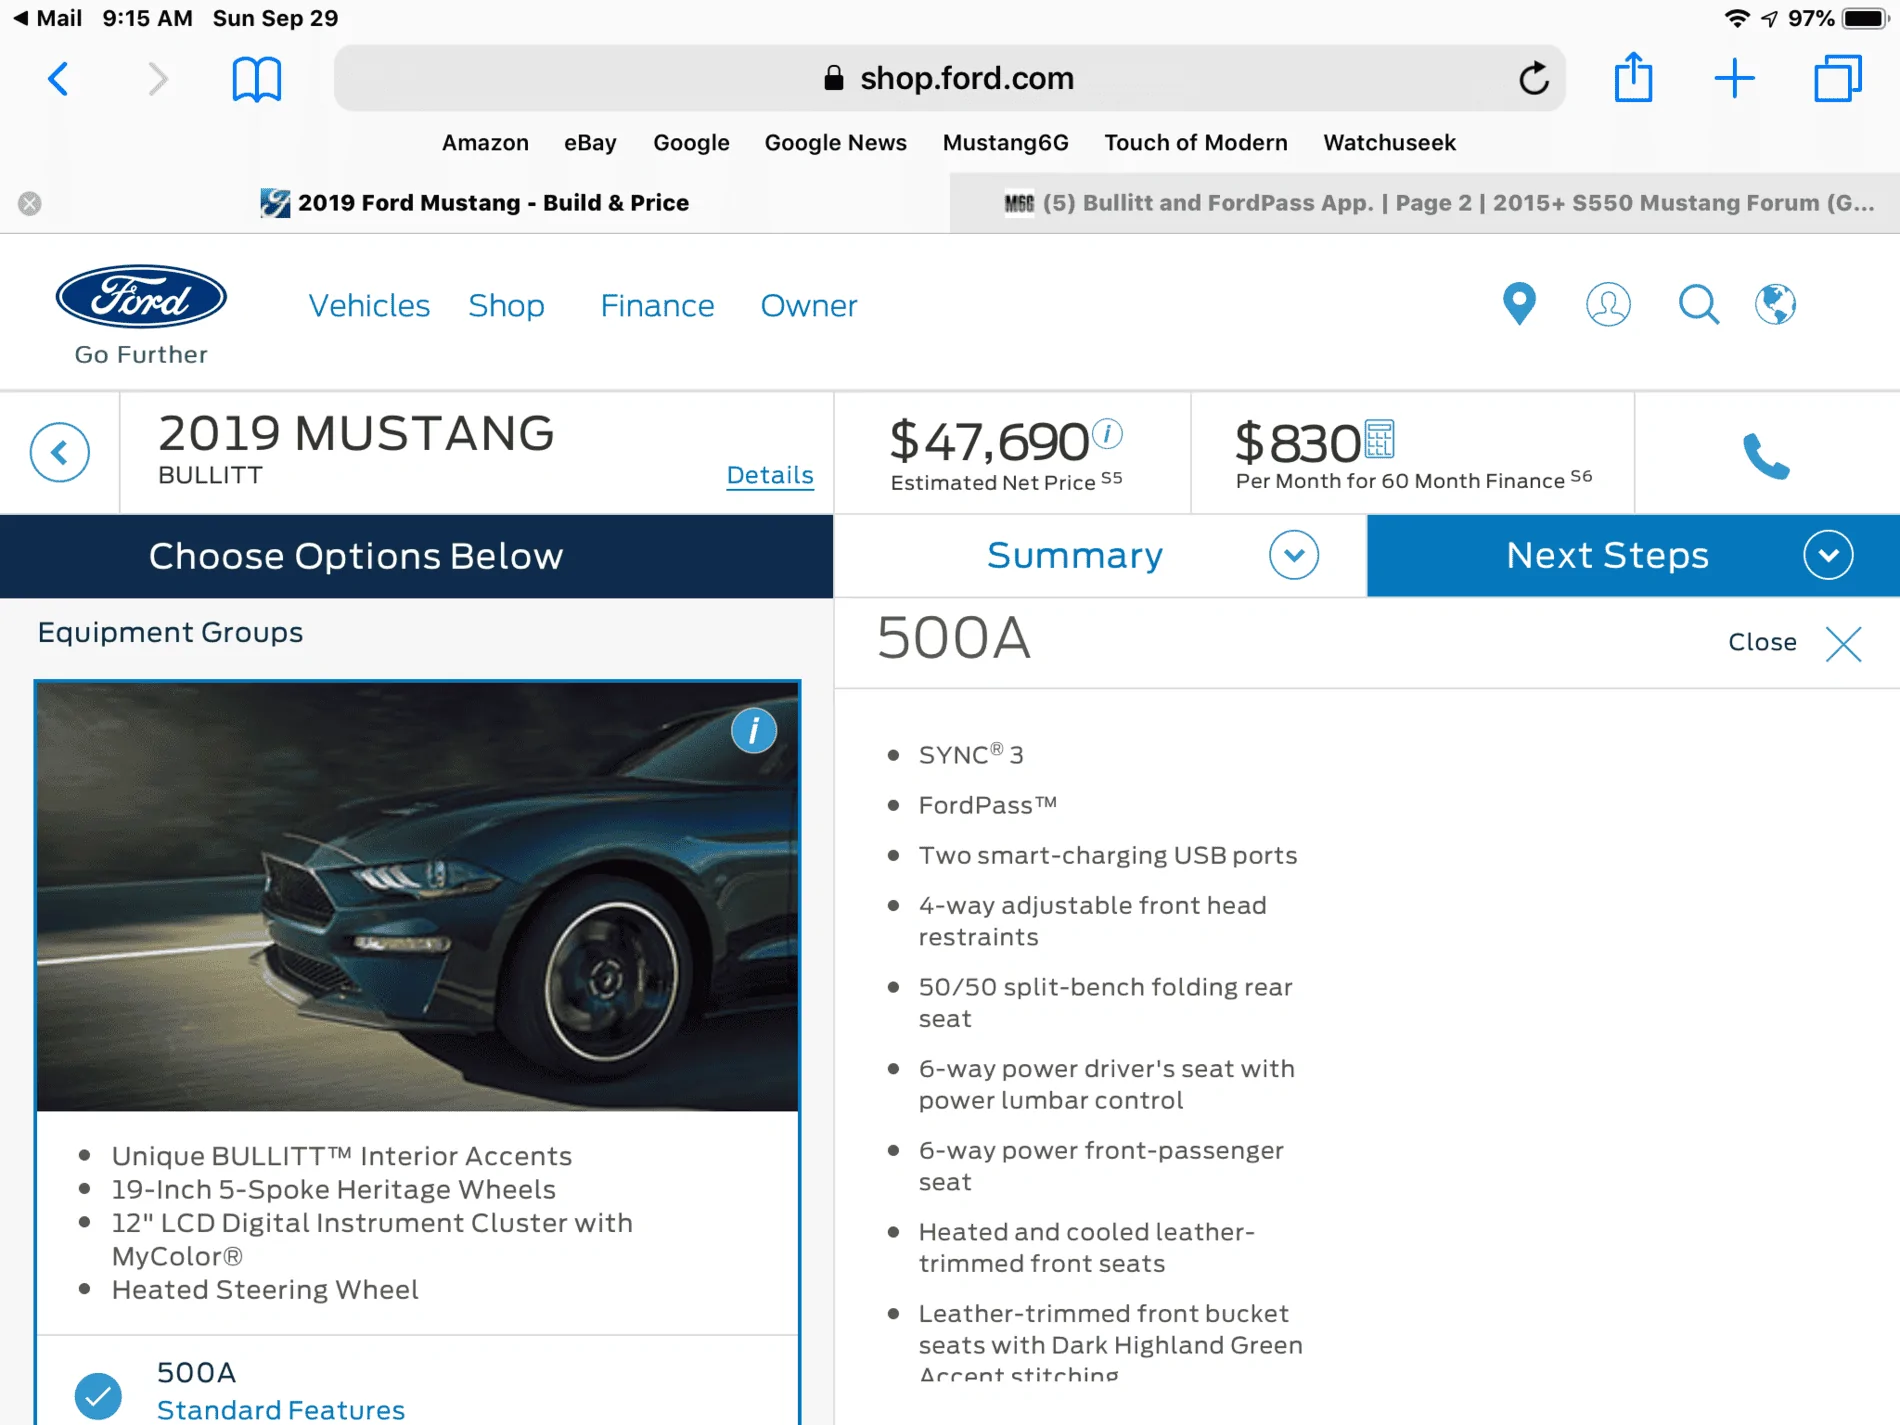Viewport: 1900px width, 1425px height.
Task: Click the Summary tab label
Action: pos(1075,555)
